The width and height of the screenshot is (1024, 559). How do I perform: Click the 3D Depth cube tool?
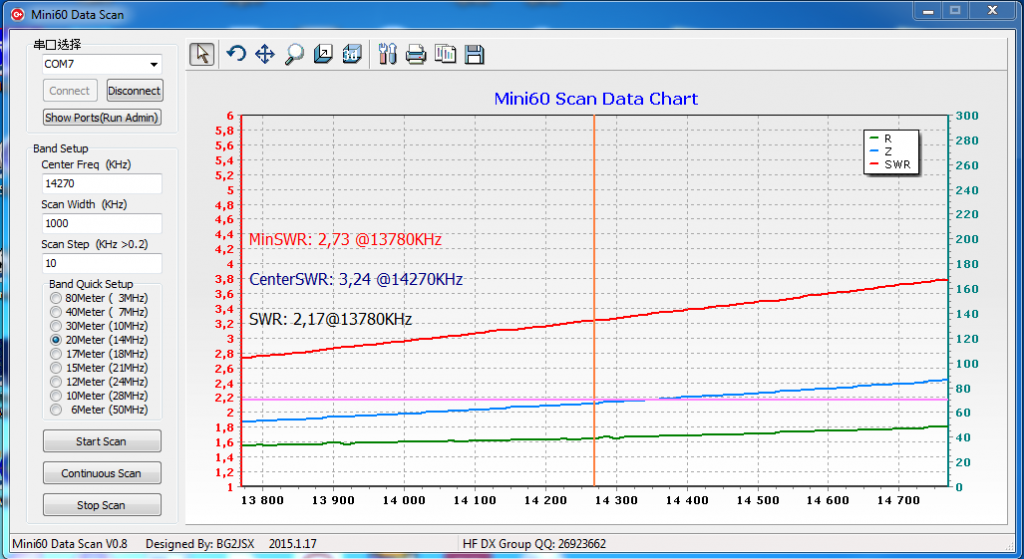pos(323,54)
